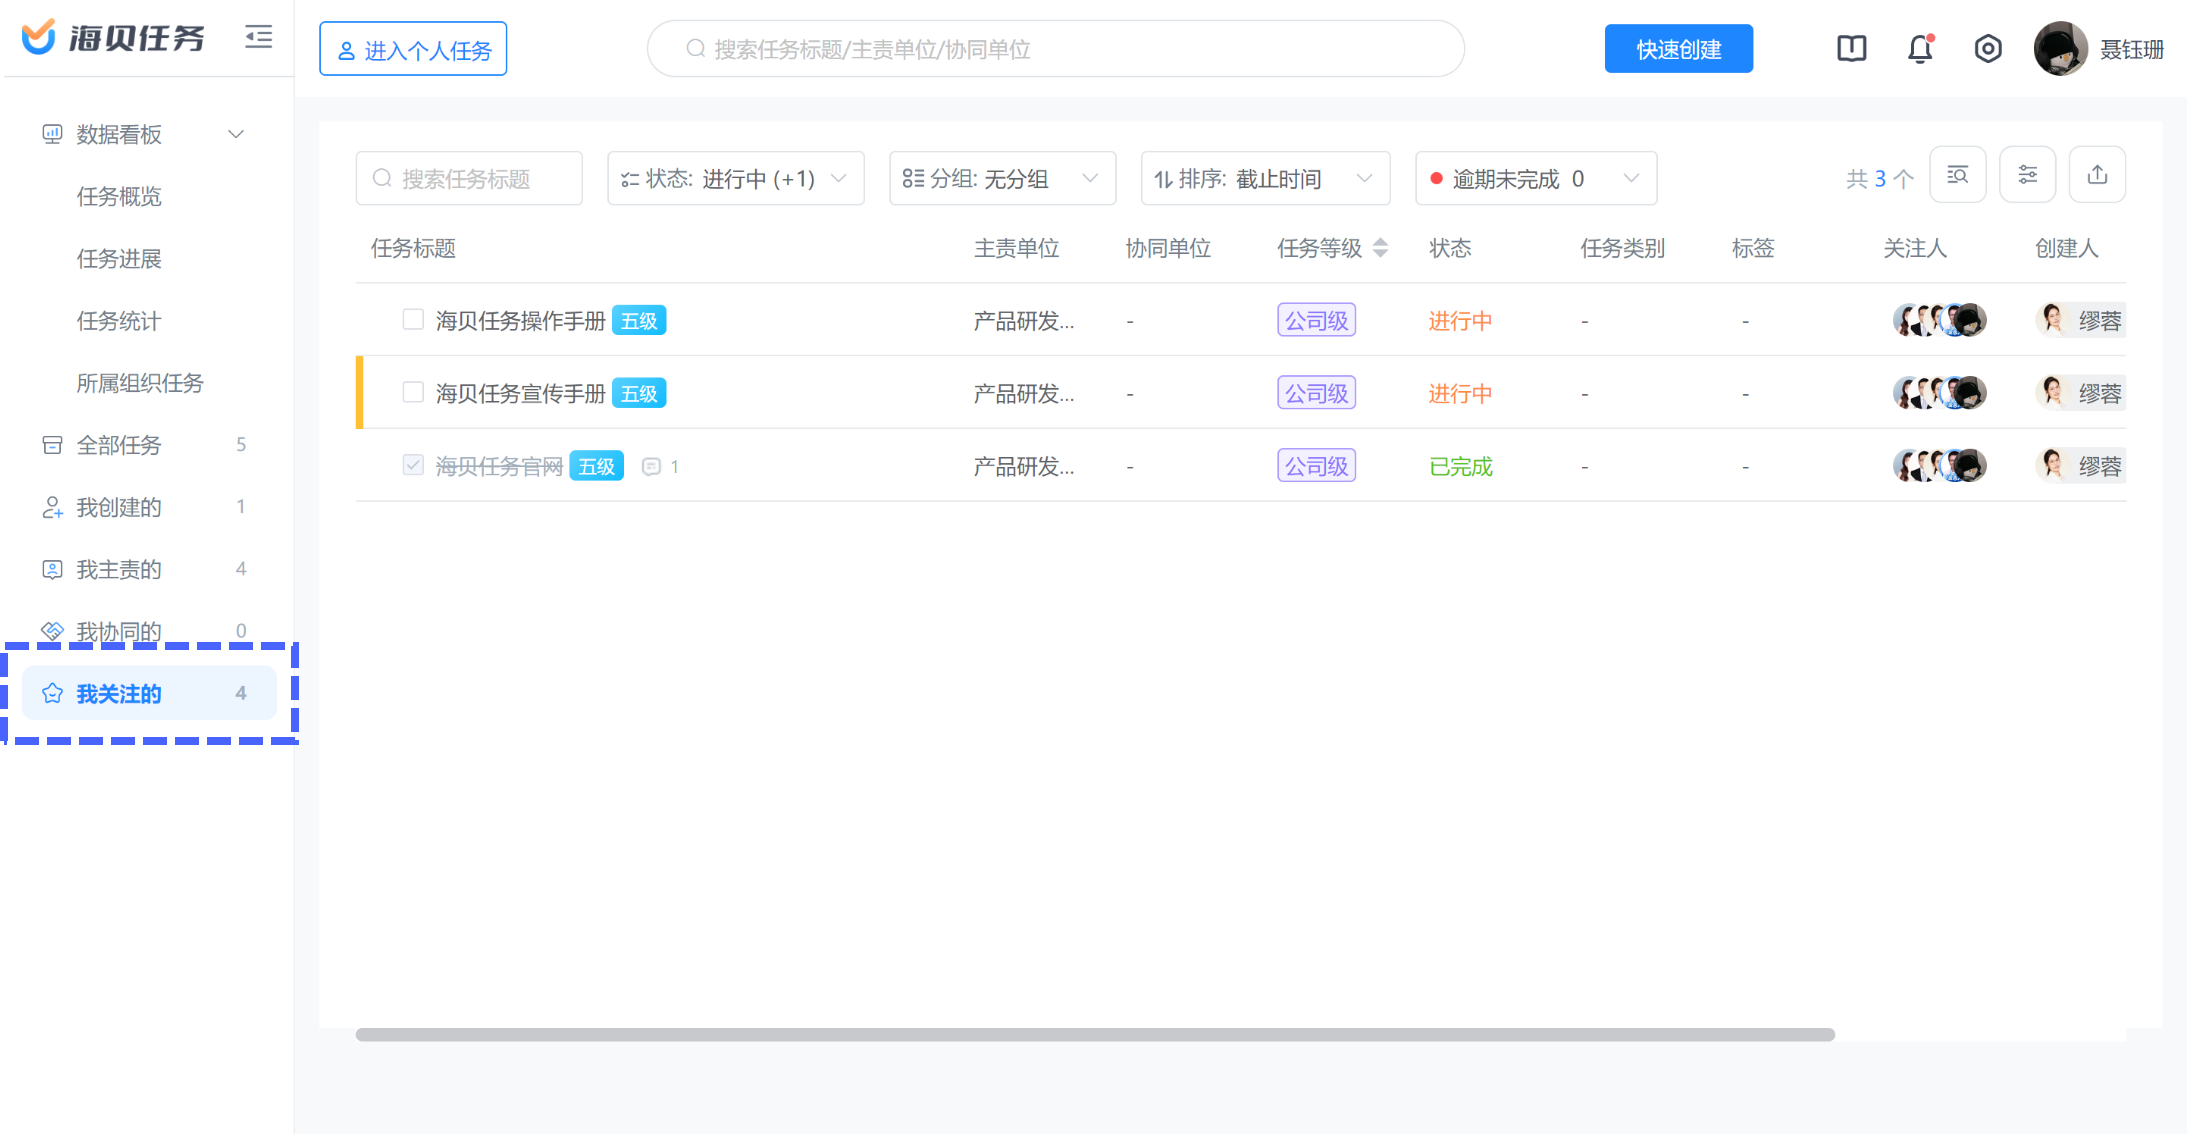
Task: Click creator 缪蓉 in 海贝任务官网 row
Action: click(x=2080, y=465)
